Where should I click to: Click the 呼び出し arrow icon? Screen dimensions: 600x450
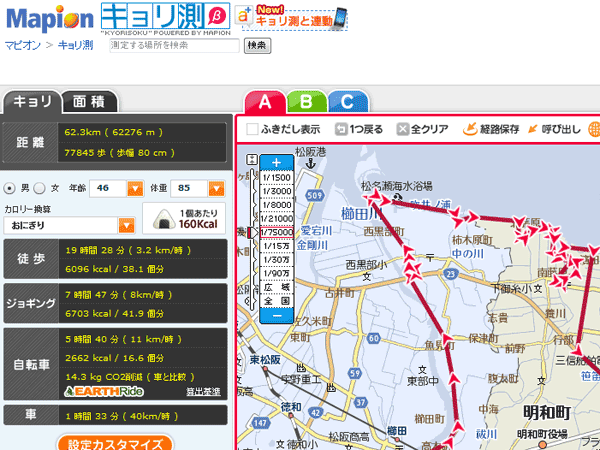tap(533, 129)
